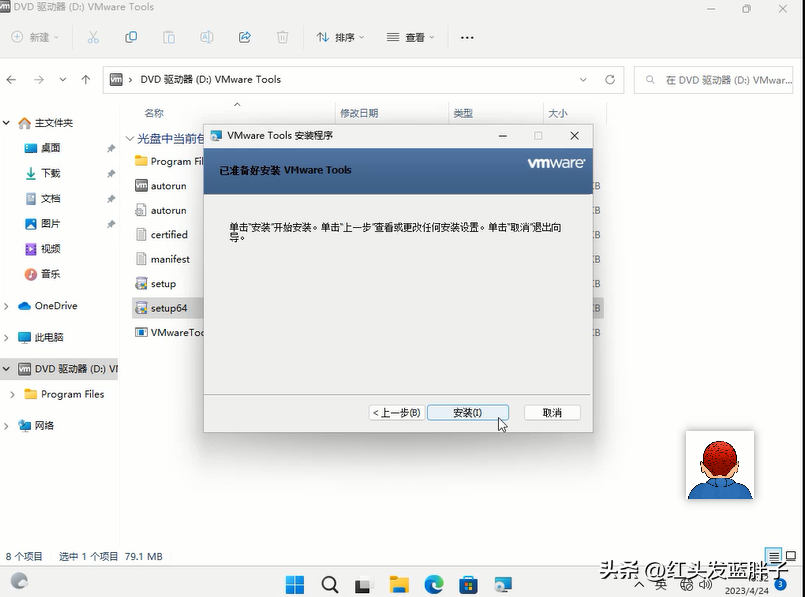
Task: Select Desktop (桌面) in sidebar
Action: click(x=50, y=148)
